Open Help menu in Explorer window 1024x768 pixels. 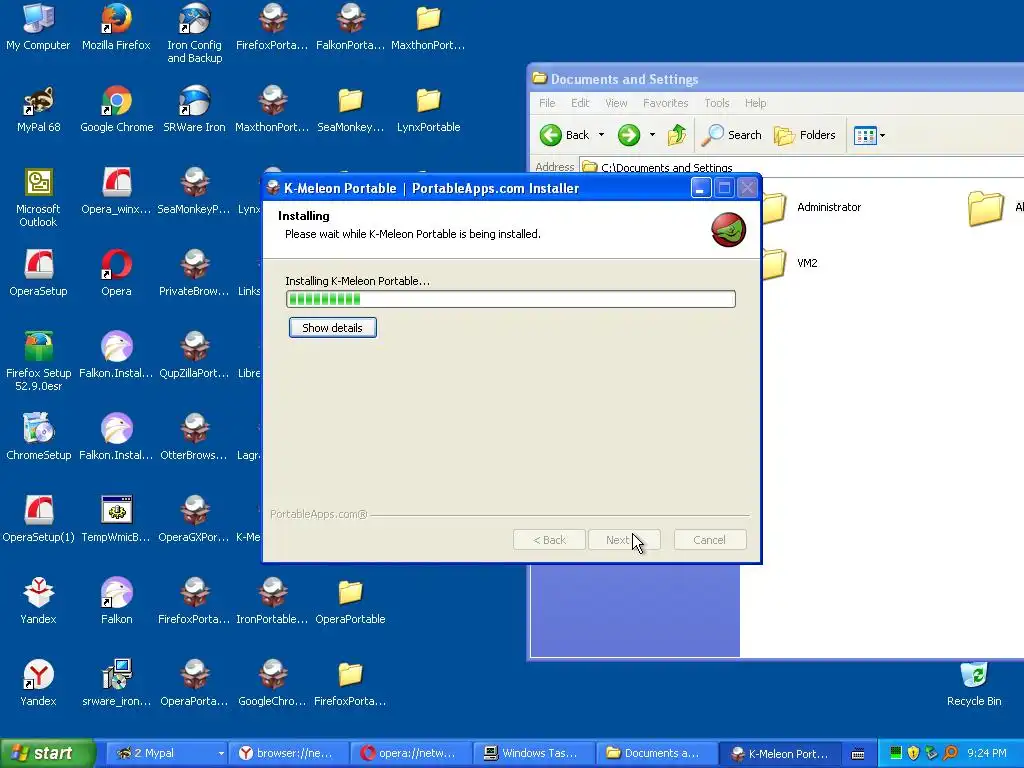[756, 103]
